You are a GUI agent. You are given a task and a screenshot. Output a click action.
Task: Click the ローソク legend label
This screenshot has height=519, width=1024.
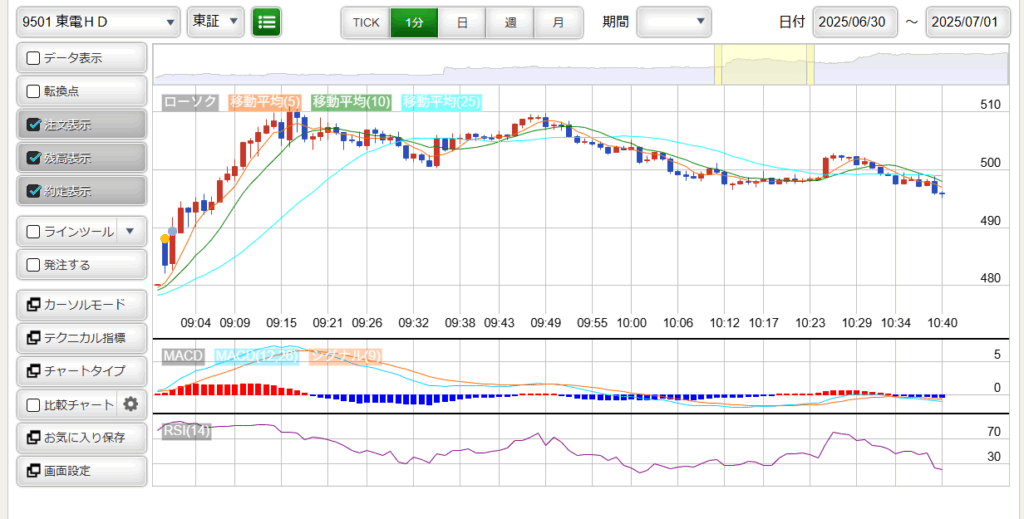(190, 102)
